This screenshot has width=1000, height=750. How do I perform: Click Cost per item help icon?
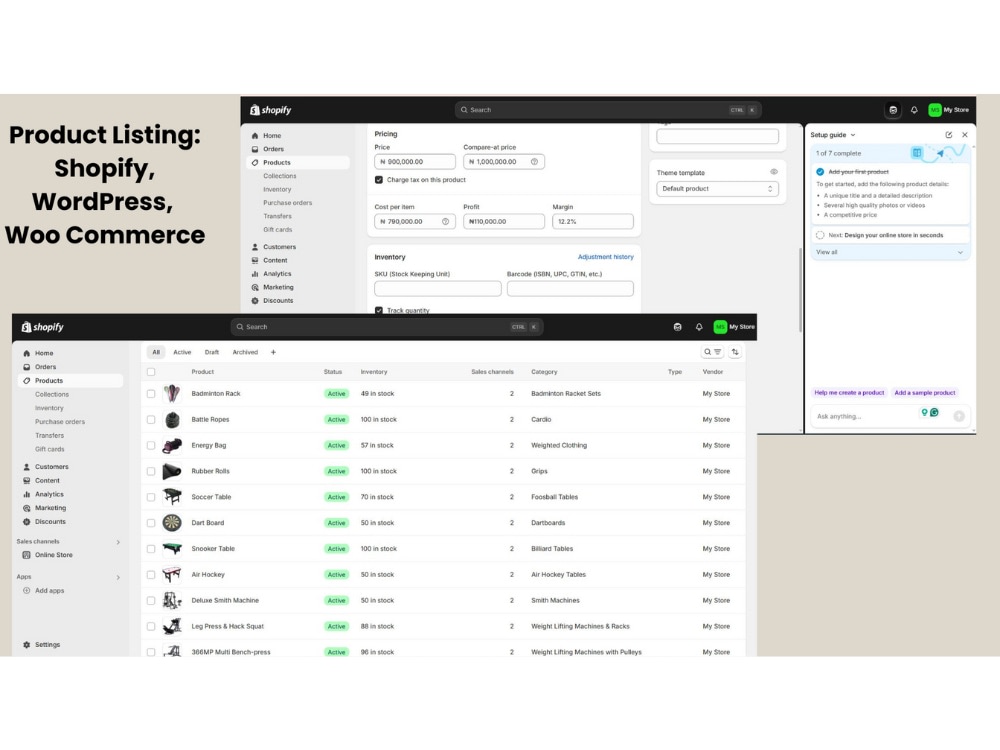pos(445,222)
